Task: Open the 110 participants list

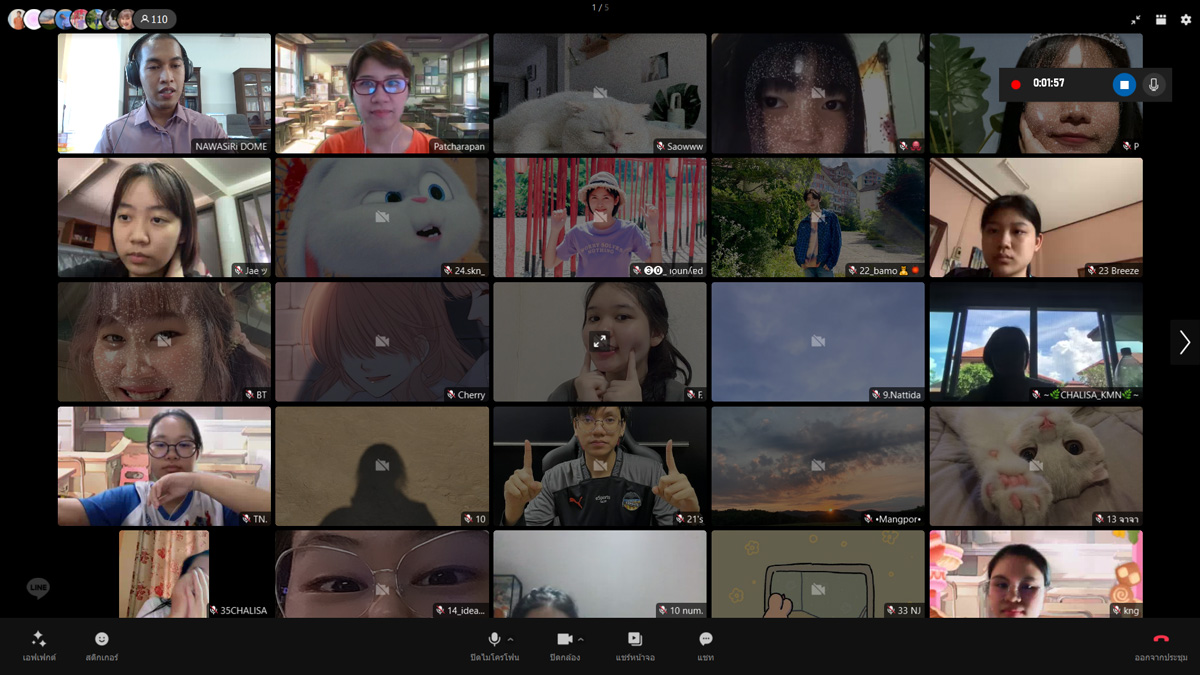Action: pyautogui.click(x=154, y=19)
